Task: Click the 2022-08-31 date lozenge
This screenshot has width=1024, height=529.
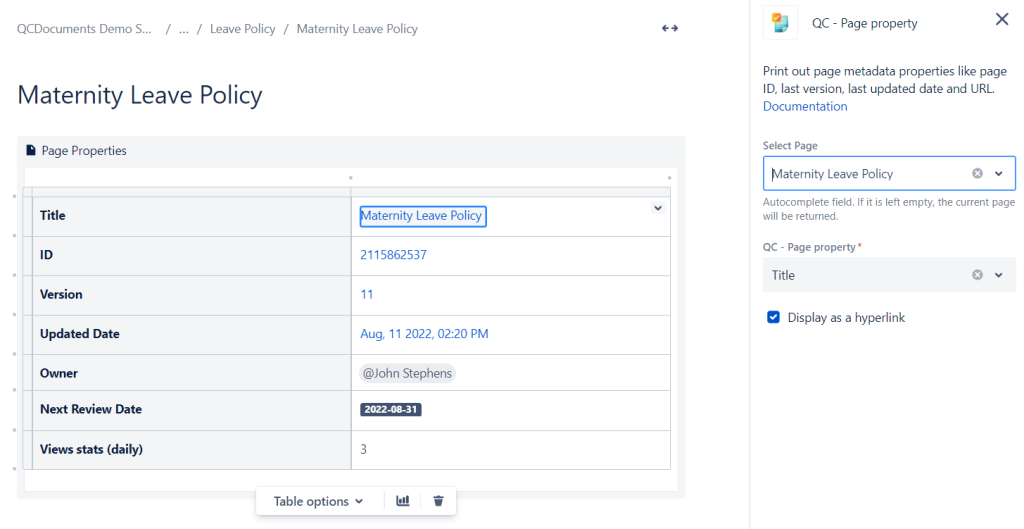Action: click(x=391, y=409)
